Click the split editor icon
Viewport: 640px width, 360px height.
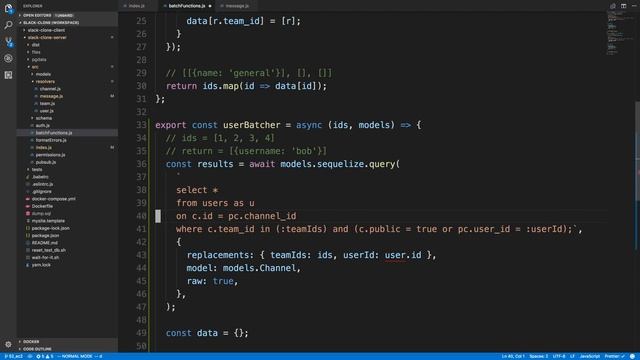coord(624,6)
